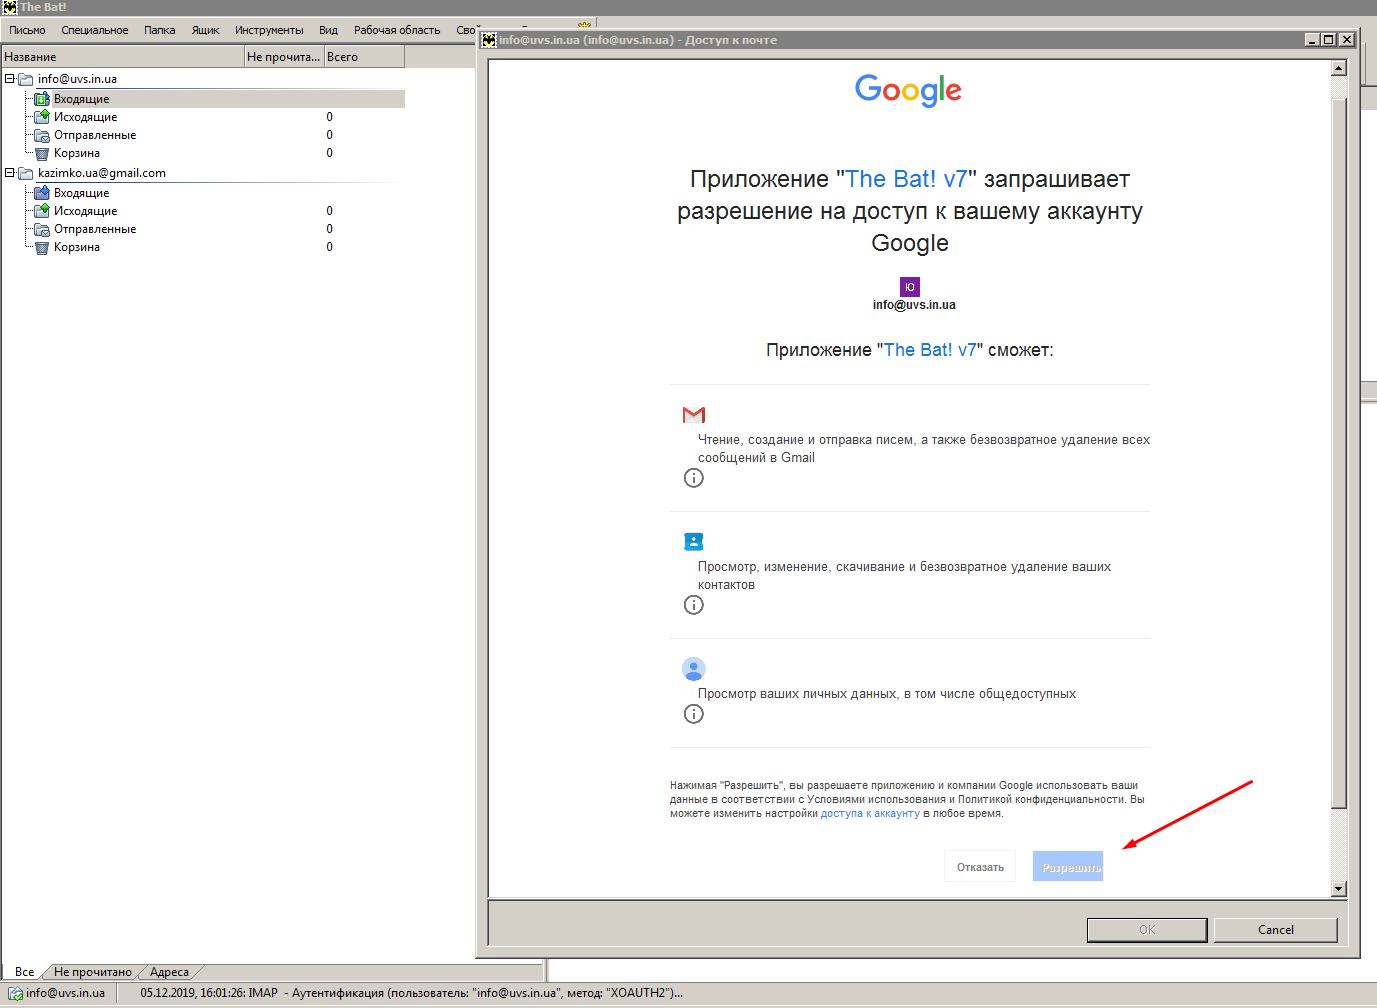The image size is (1377, 1008).
Task: Click inbox icon under info@uvs.in.ua
Action: (42, 99)
